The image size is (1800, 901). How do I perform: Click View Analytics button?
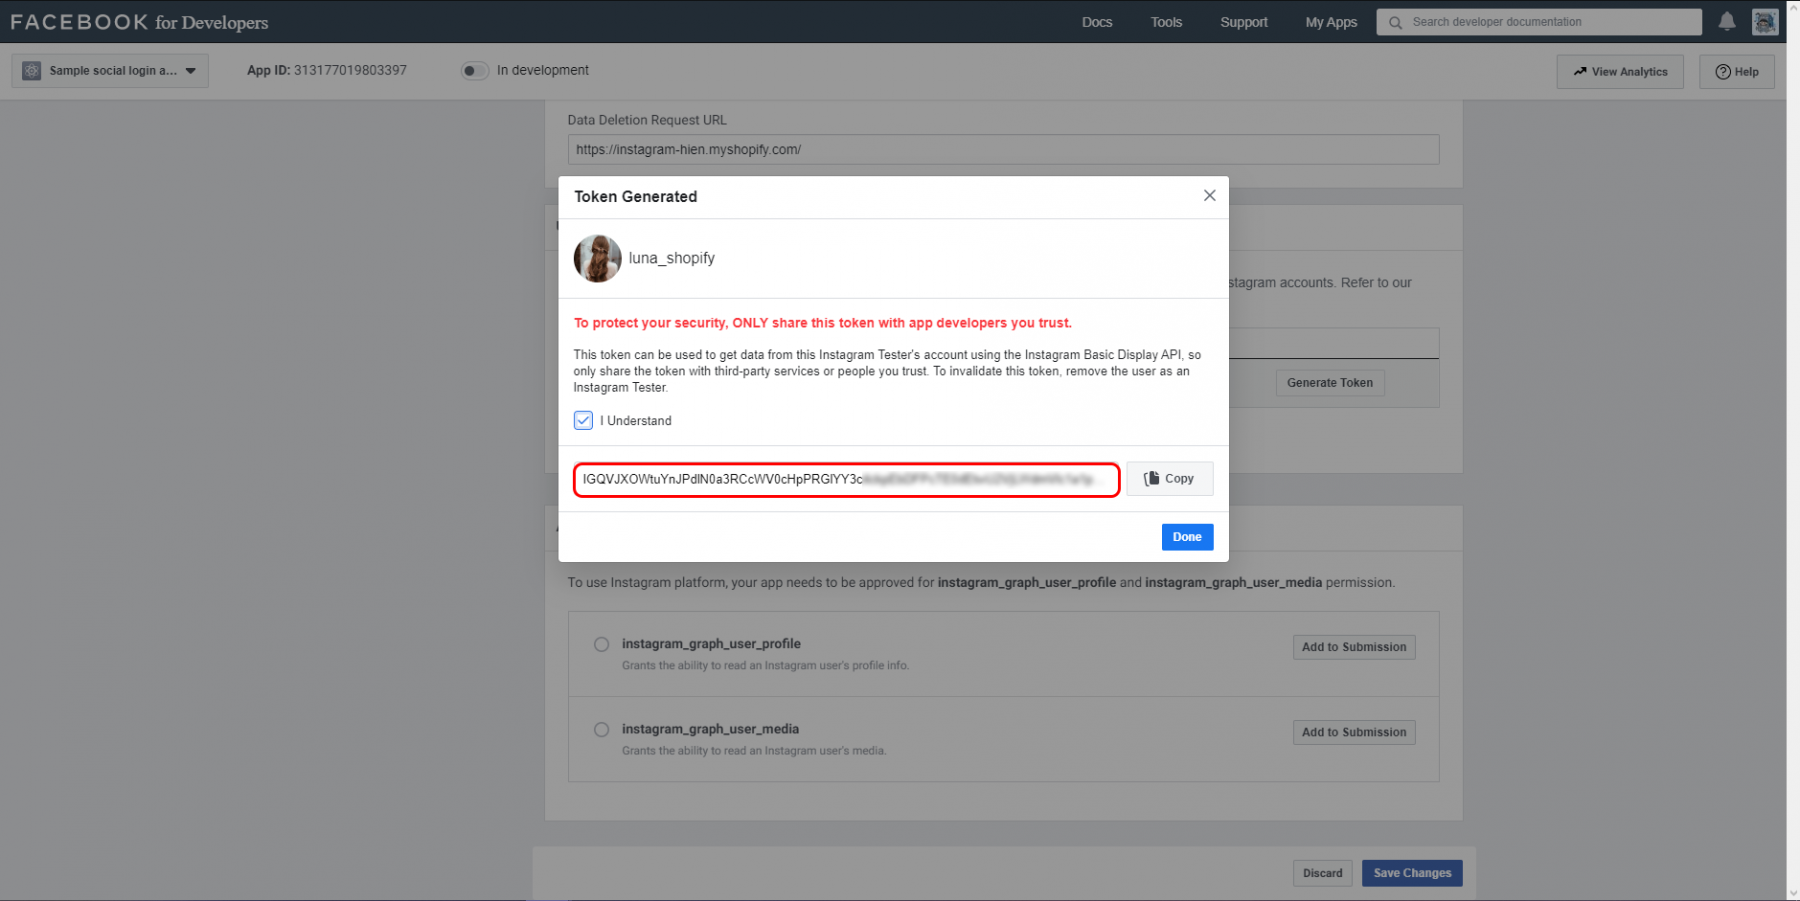point(1620,71)
